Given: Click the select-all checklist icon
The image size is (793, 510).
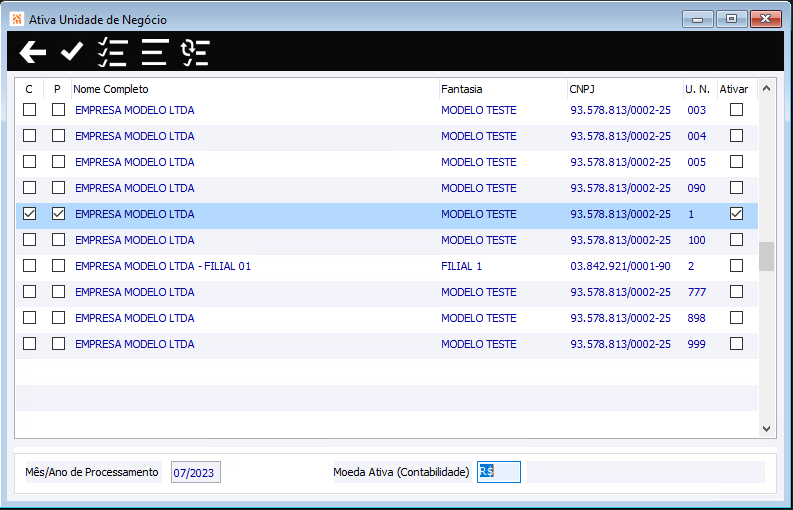Looking at the screenshot, I should [x=112, y=52].
